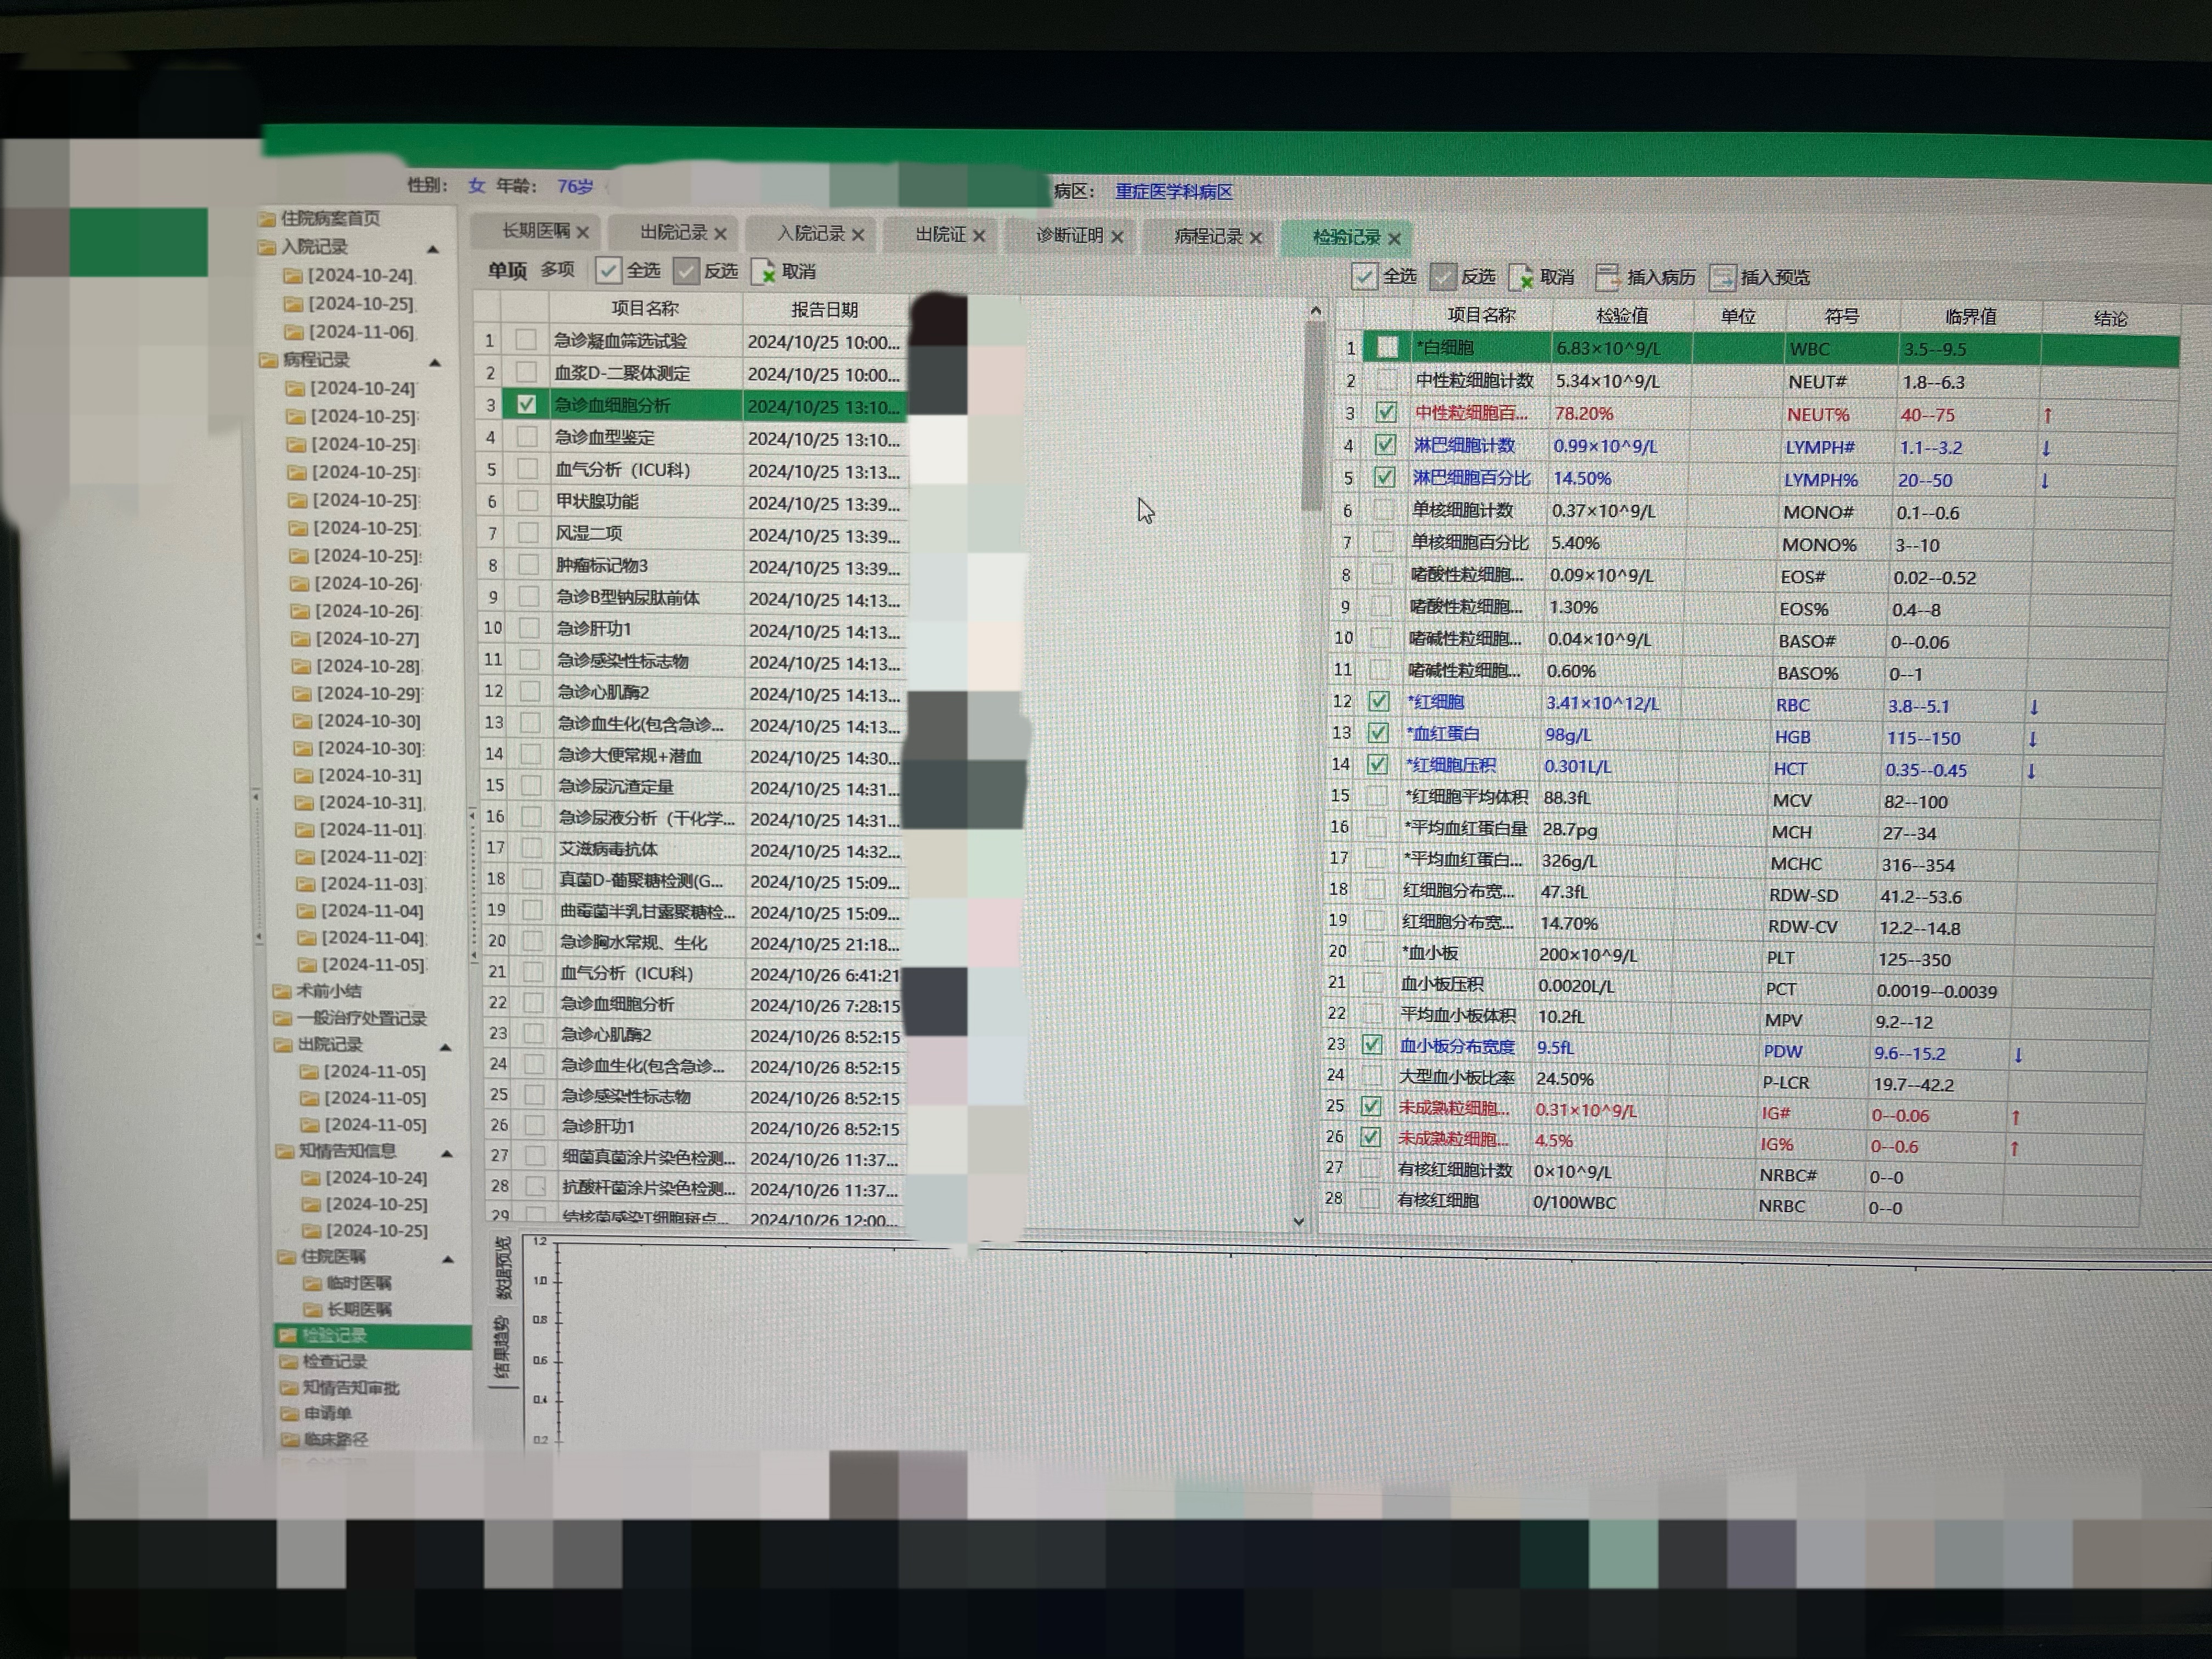This screenshot has width=2212, height=1659.
Task: Click the 全选 icon above the test item list
Action: (x=607, y=270)
